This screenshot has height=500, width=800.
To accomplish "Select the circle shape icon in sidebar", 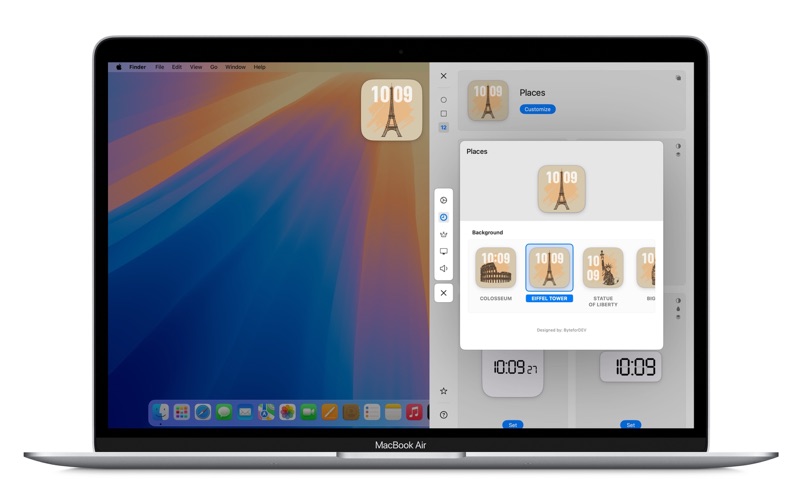I will (x=443, y=100).
